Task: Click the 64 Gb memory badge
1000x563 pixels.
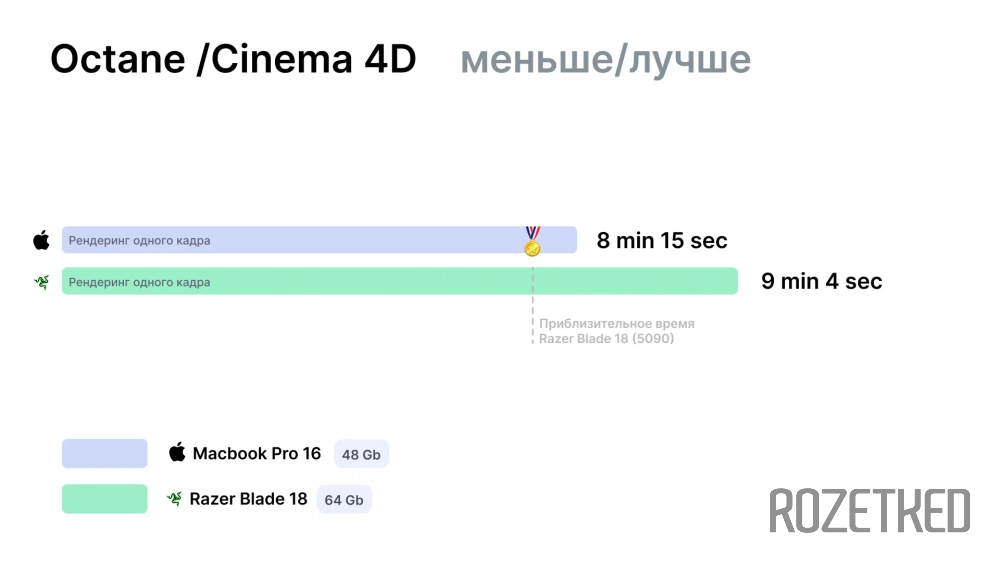Action: pos(344,499)
